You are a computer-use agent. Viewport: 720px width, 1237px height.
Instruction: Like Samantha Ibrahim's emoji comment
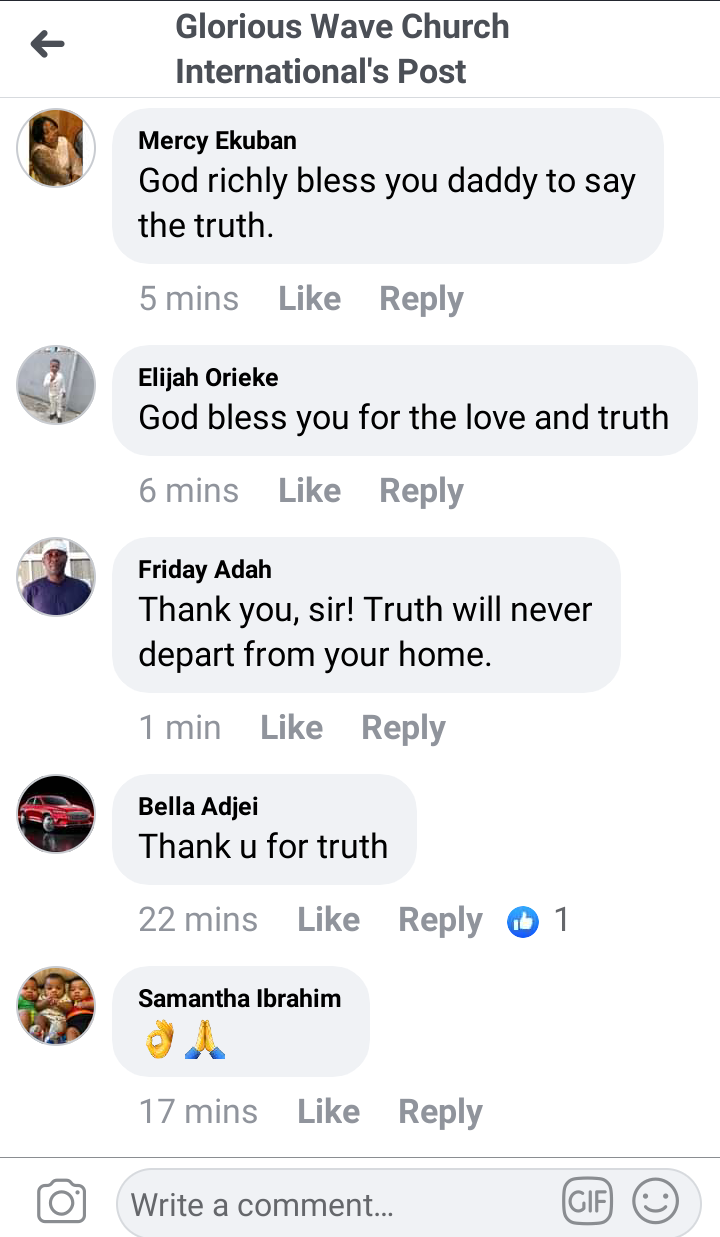click(328, 1112)
